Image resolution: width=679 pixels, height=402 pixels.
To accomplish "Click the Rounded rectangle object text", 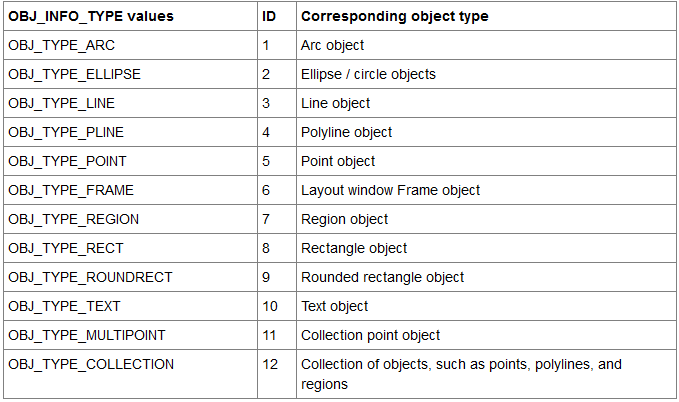I will (x=382, y=277).
